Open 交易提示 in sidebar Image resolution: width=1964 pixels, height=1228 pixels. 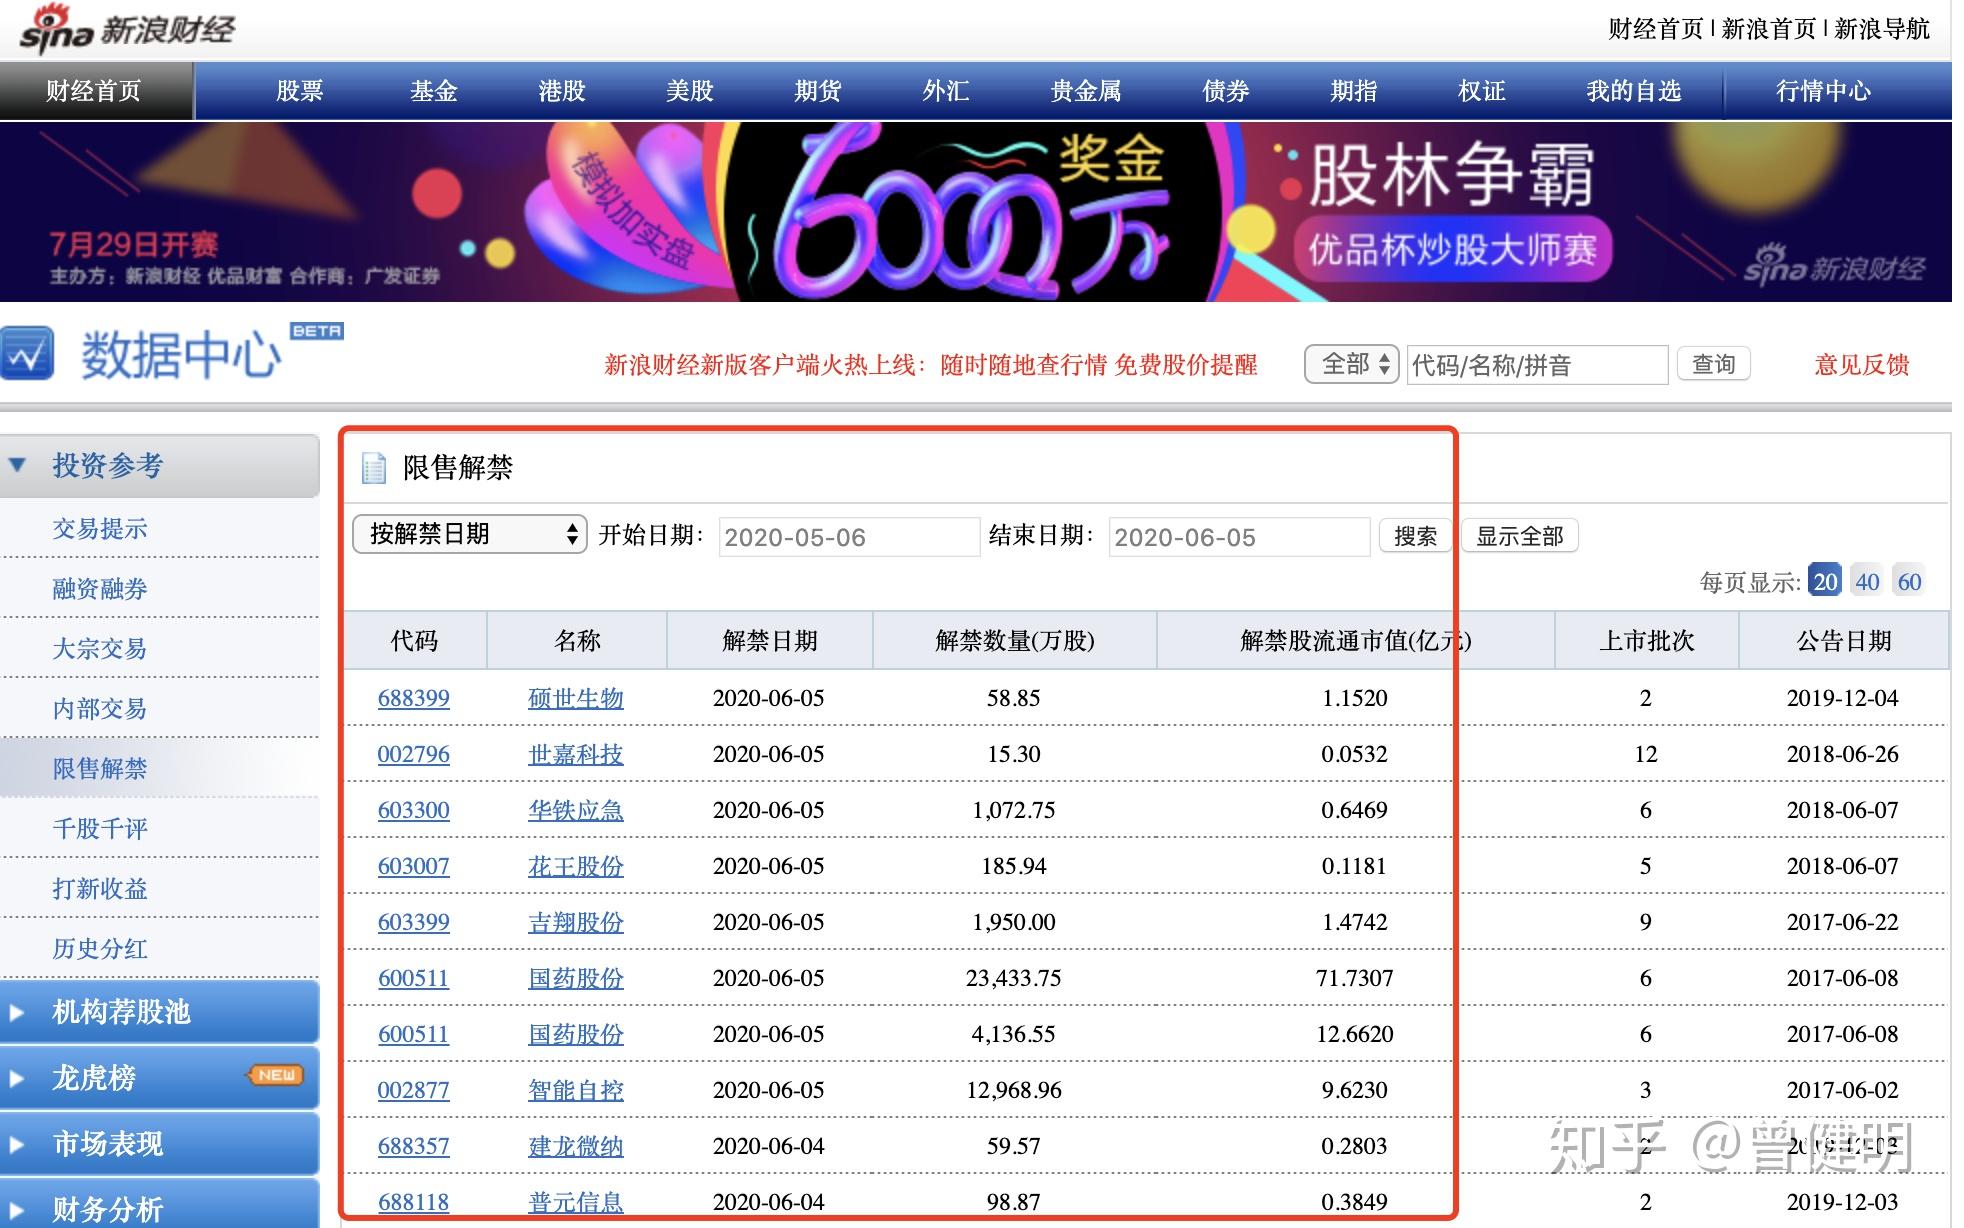[x=100, y=529]
